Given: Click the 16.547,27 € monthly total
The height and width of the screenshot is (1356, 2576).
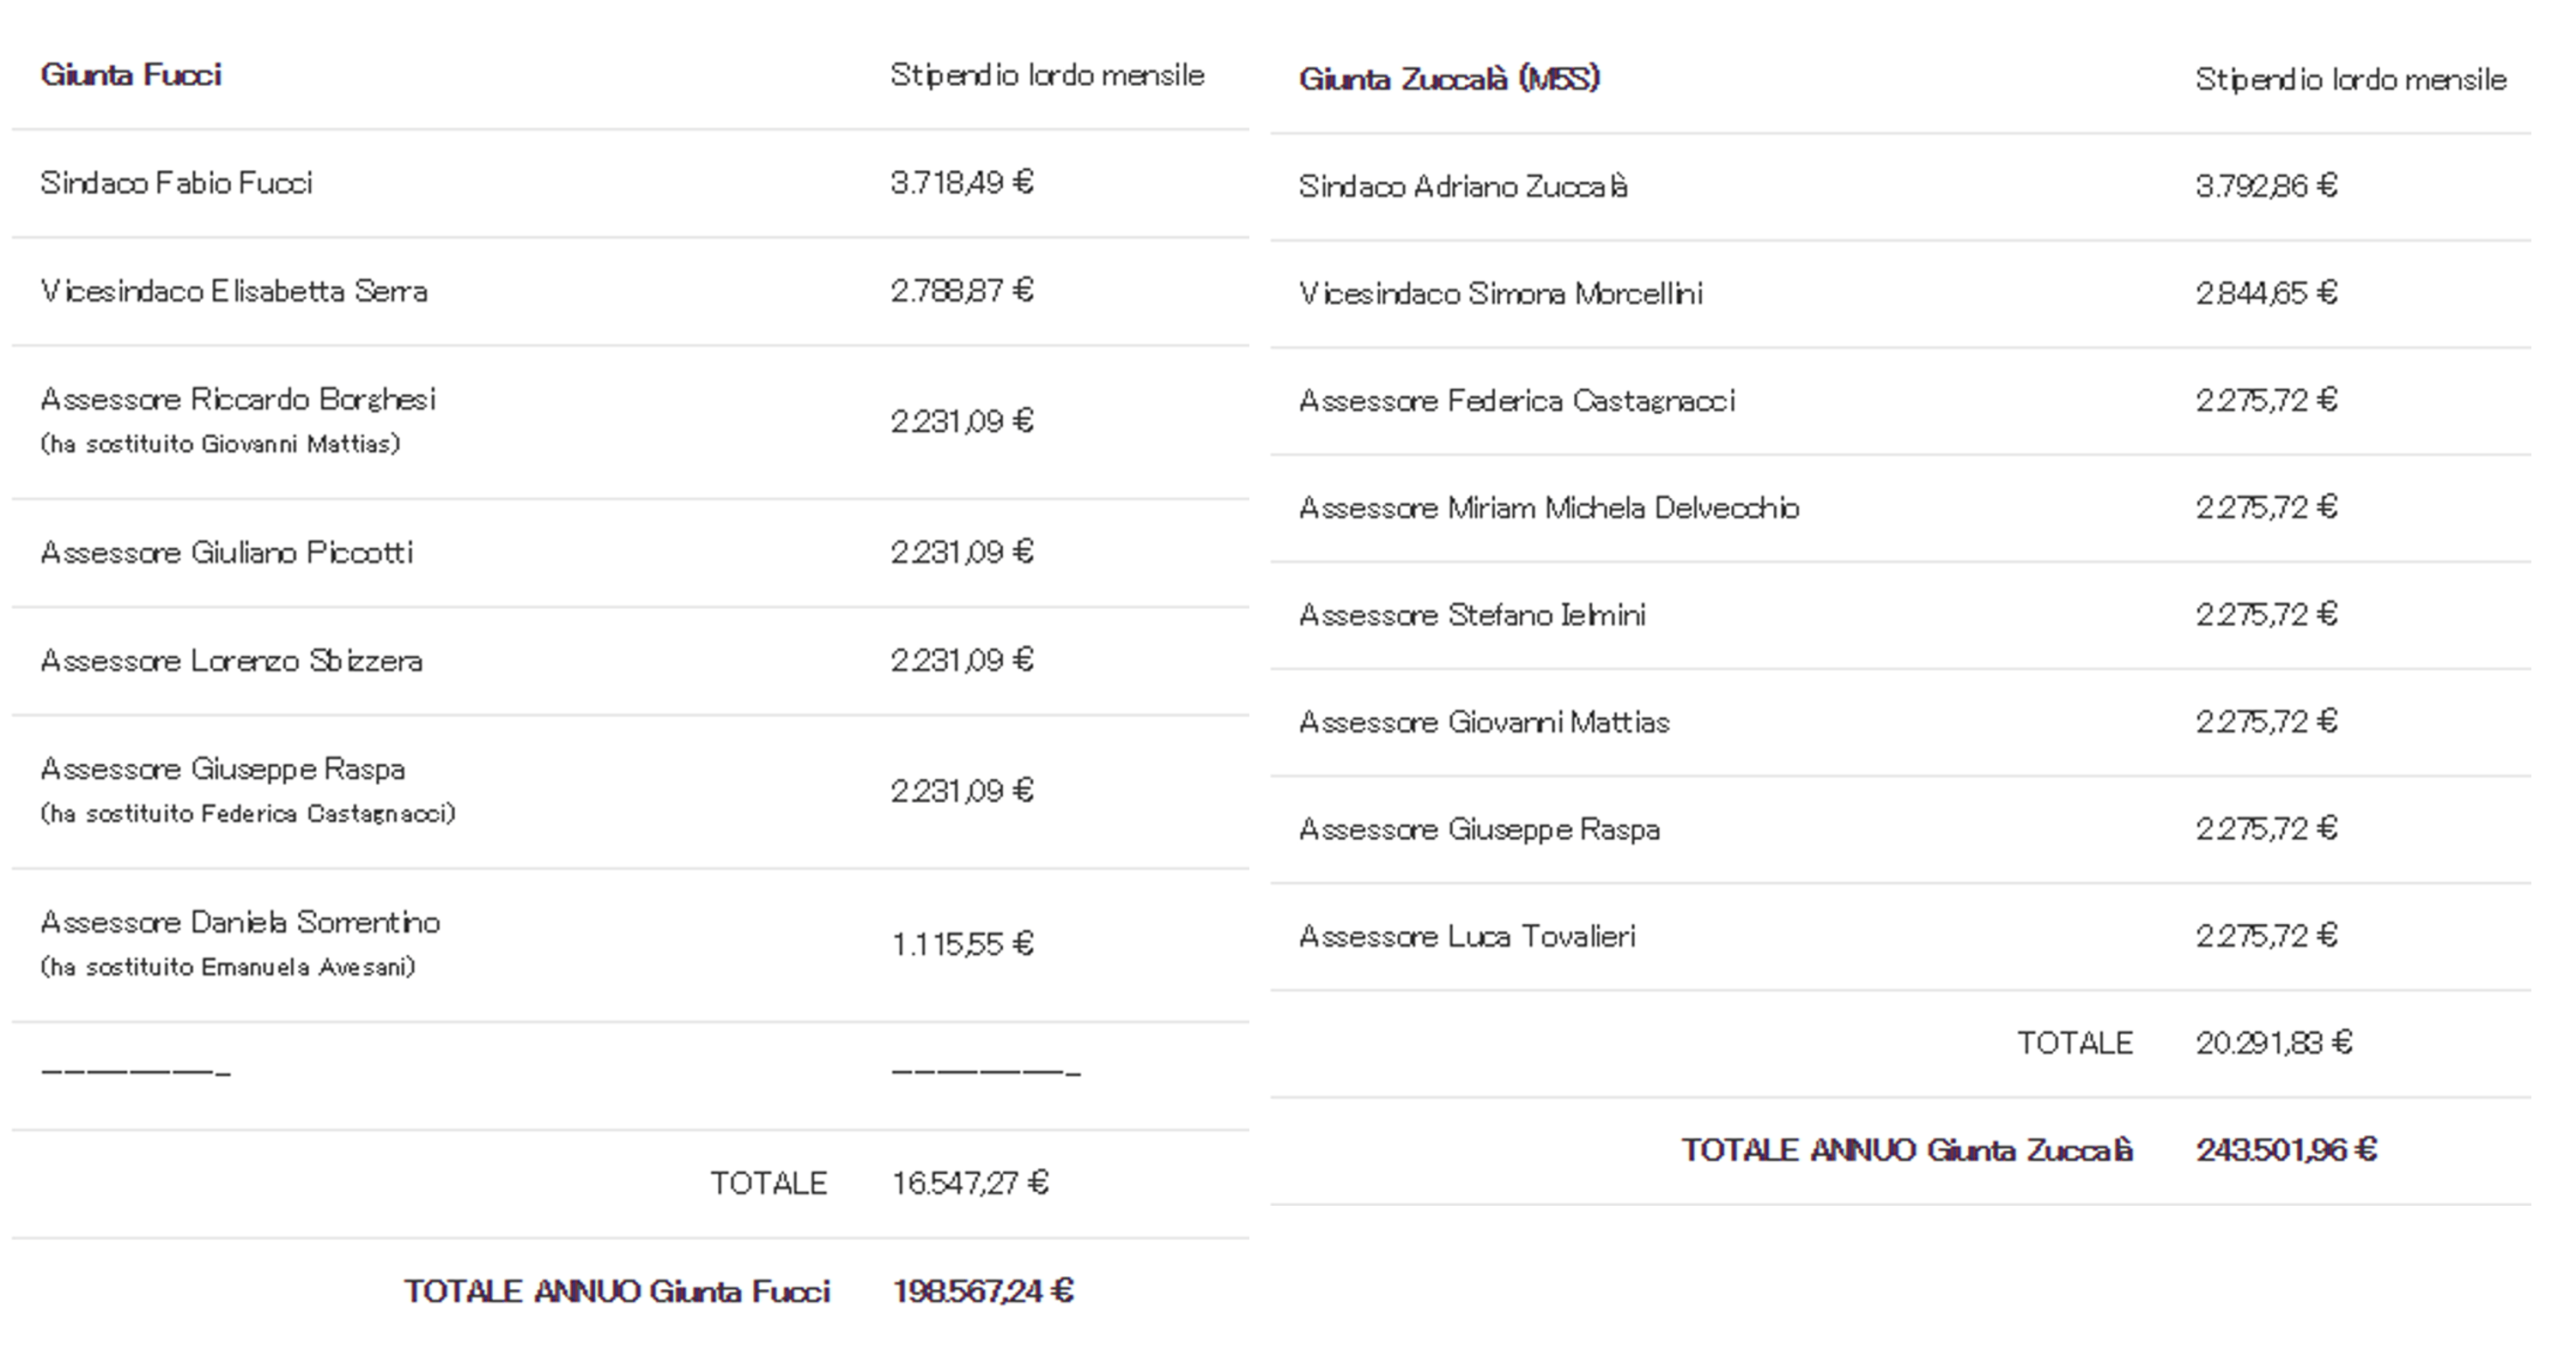Looking at the screenshot, I should pyautogui.click(x=970, y=1184).
